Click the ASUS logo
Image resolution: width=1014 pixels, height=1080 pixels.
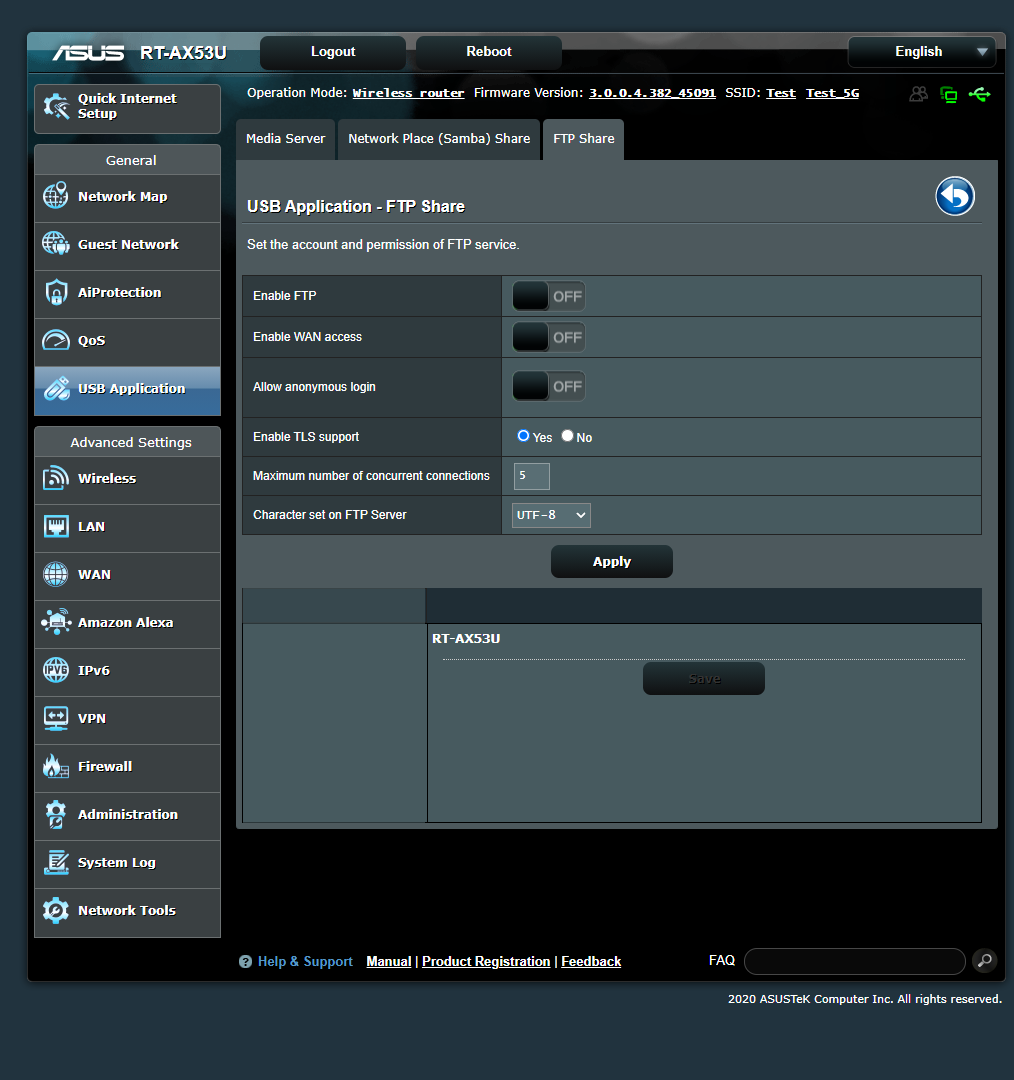coord(89,53)
